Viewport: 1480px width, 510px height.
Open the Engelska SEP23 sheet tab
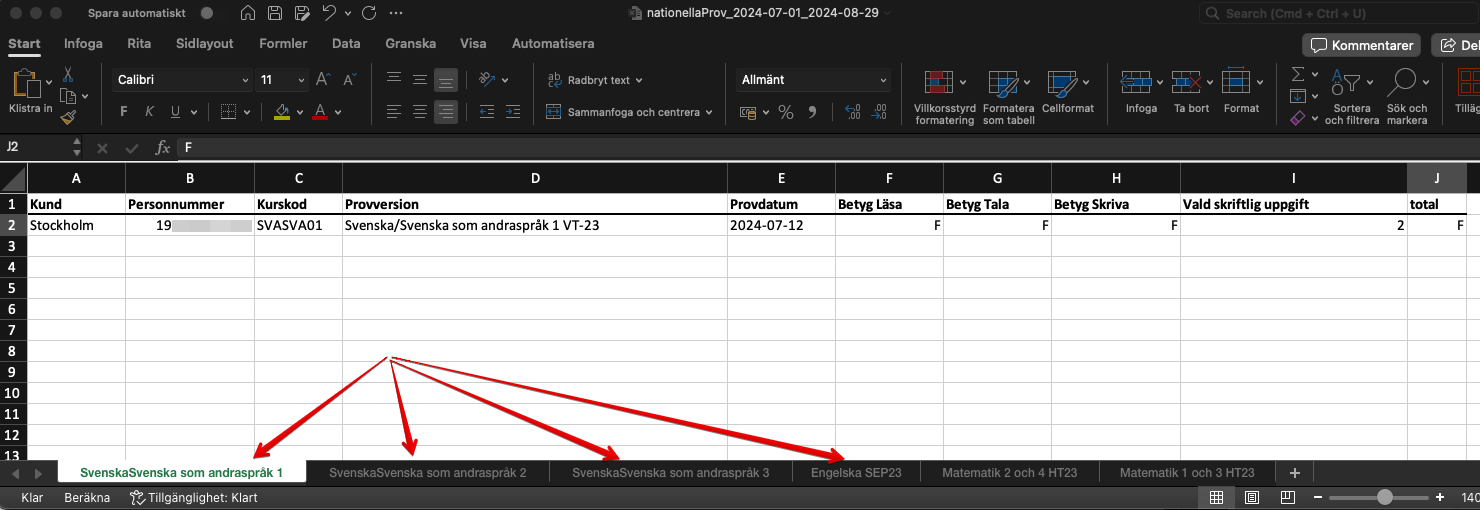856,473
